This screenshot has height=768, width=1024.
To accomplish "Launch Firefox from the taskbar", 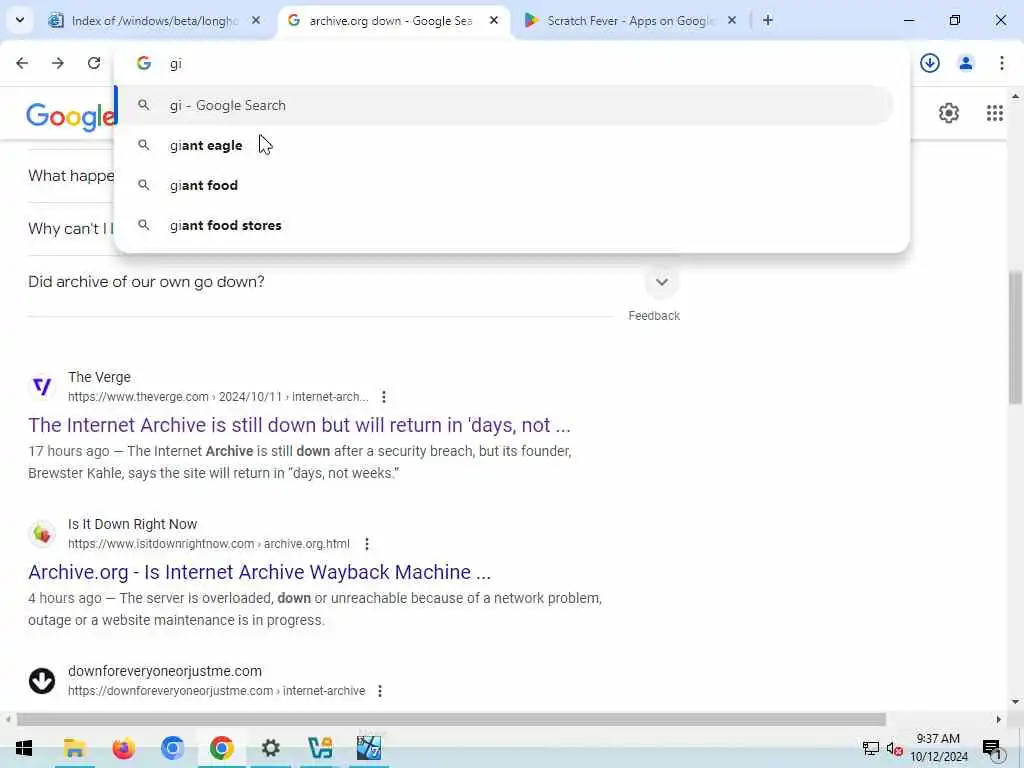I will pos(123,748).
